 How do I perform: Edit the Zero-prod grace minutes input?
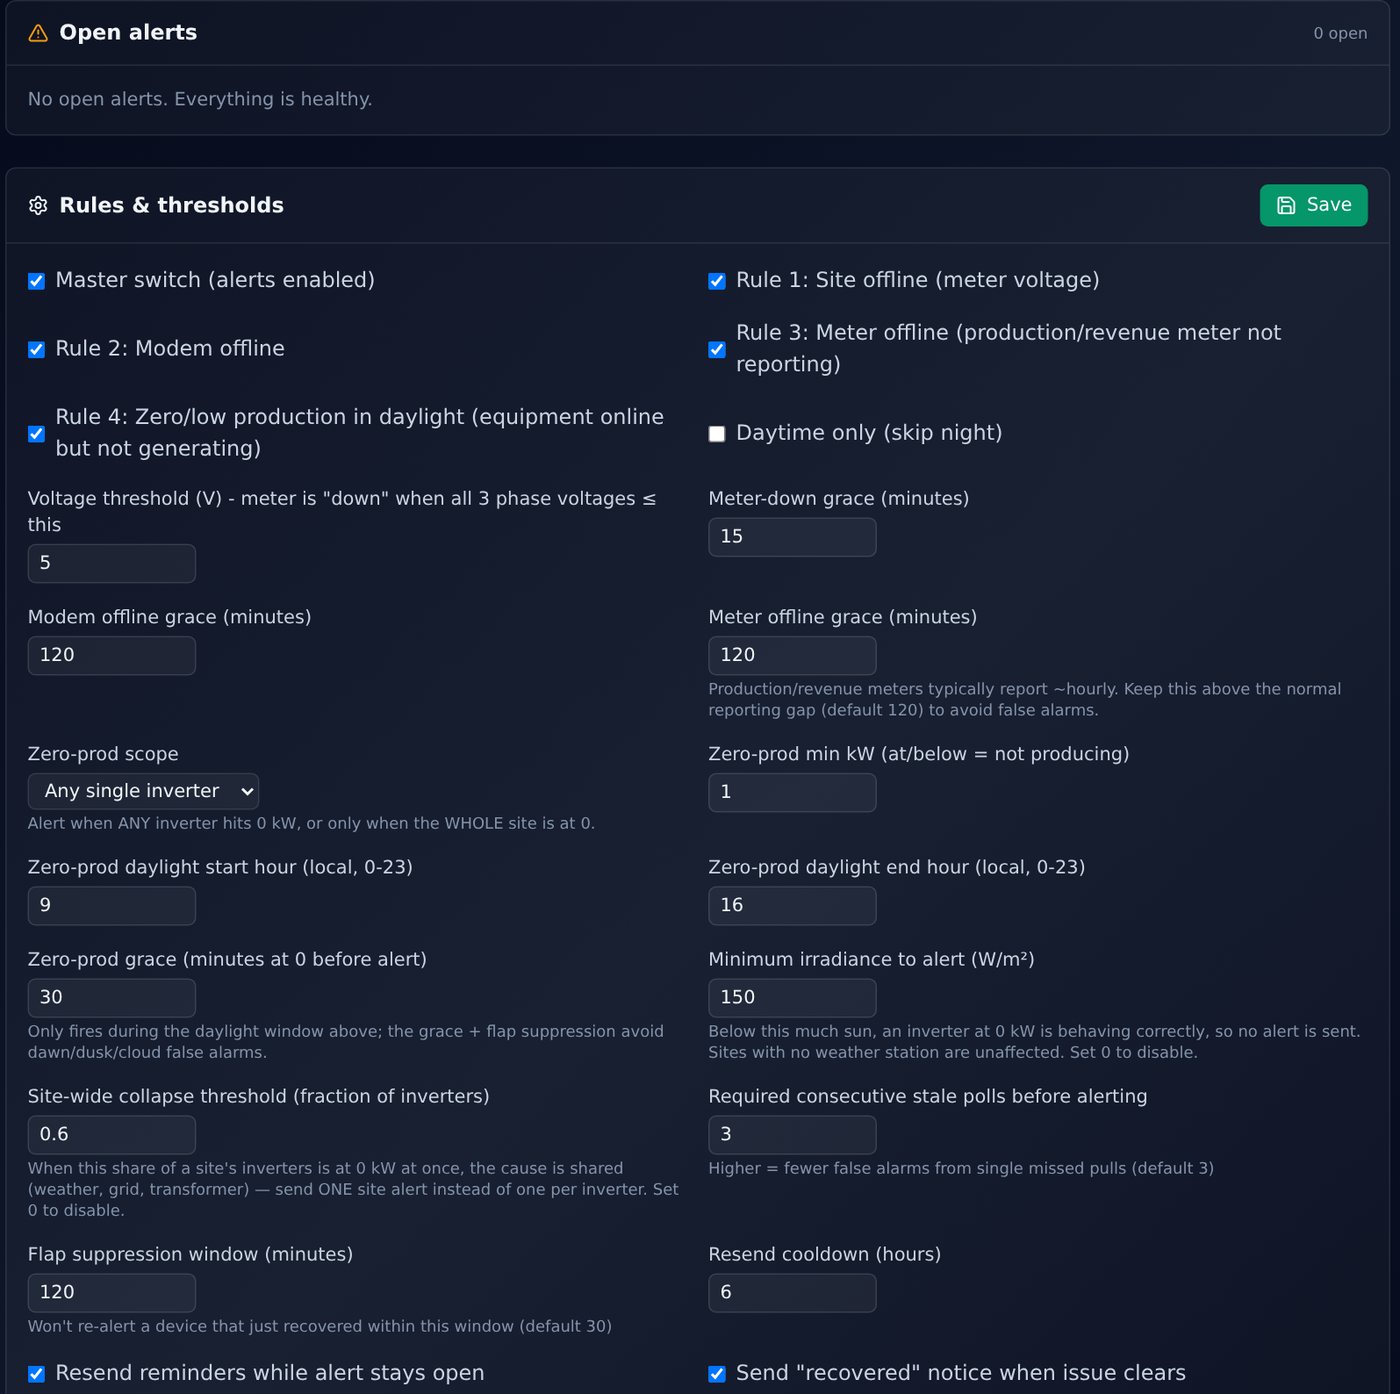[112, 997]
